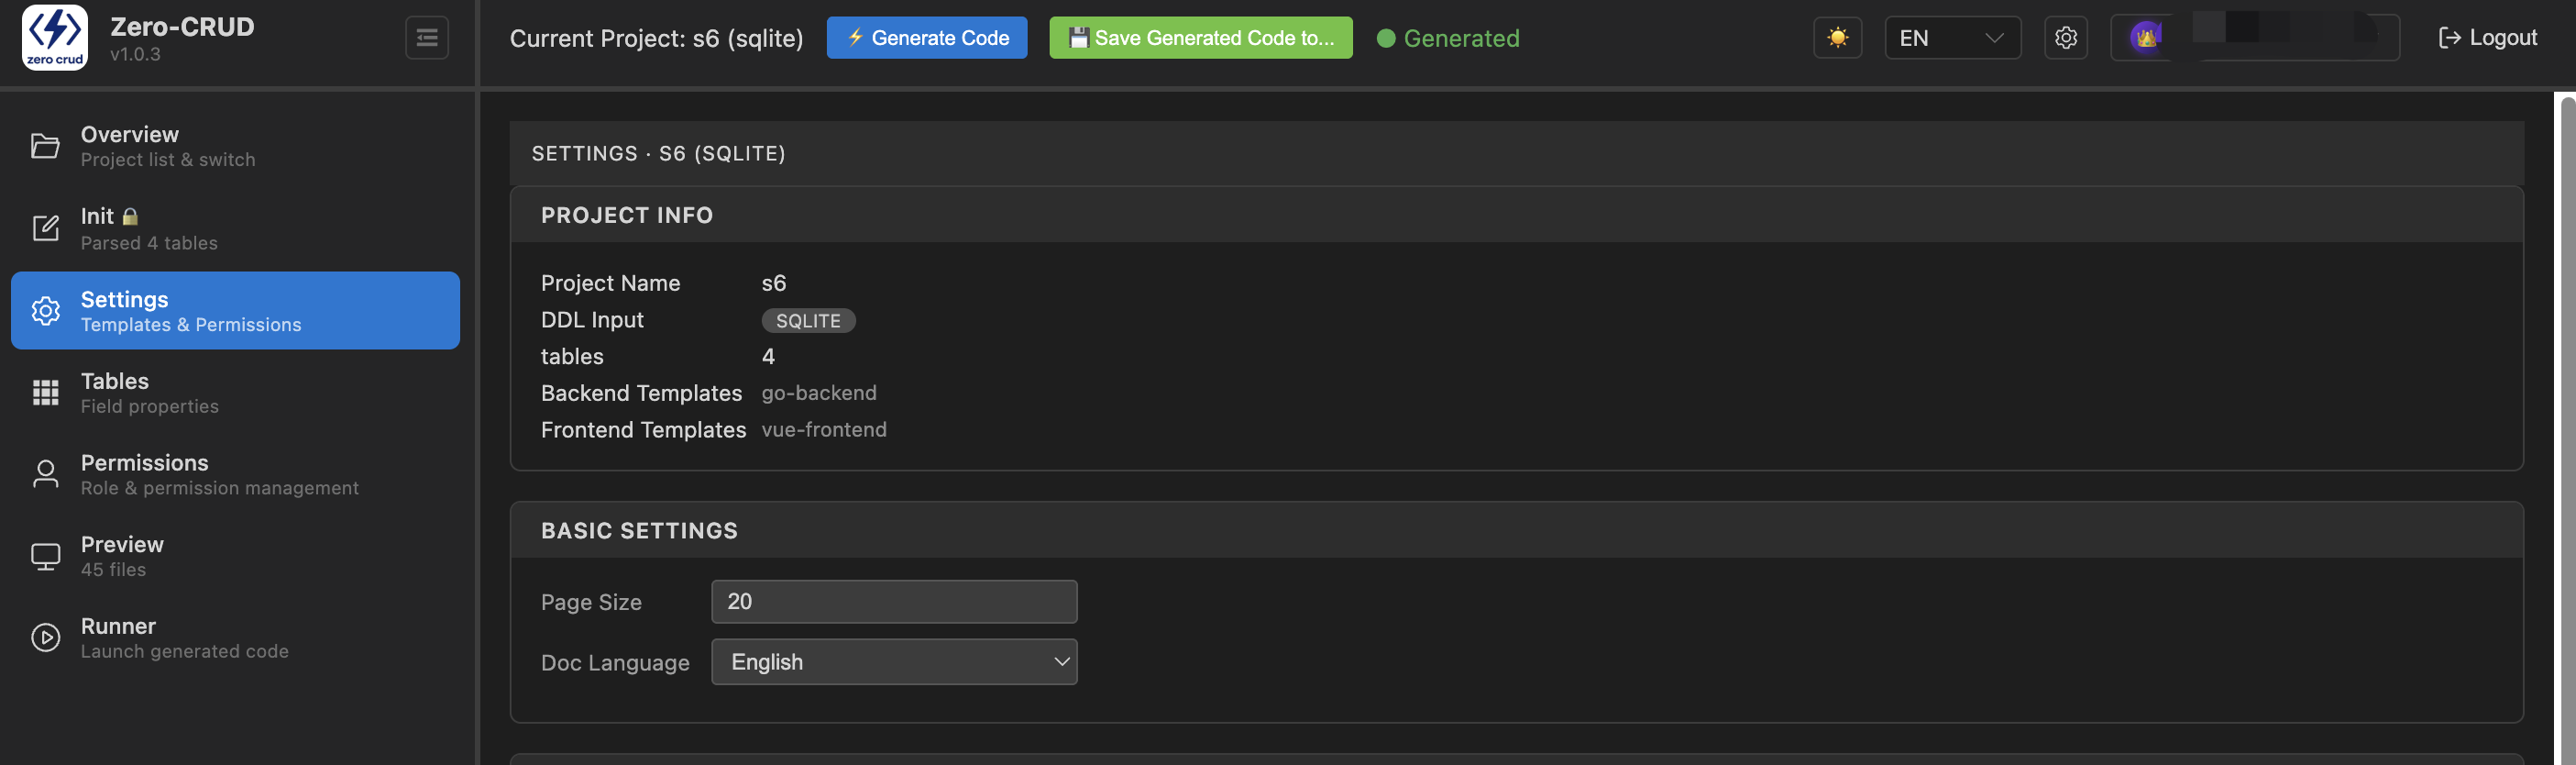
Task: Toggle light theme with sun icon
Action: pyautogui.click(x=1837, y=38)
